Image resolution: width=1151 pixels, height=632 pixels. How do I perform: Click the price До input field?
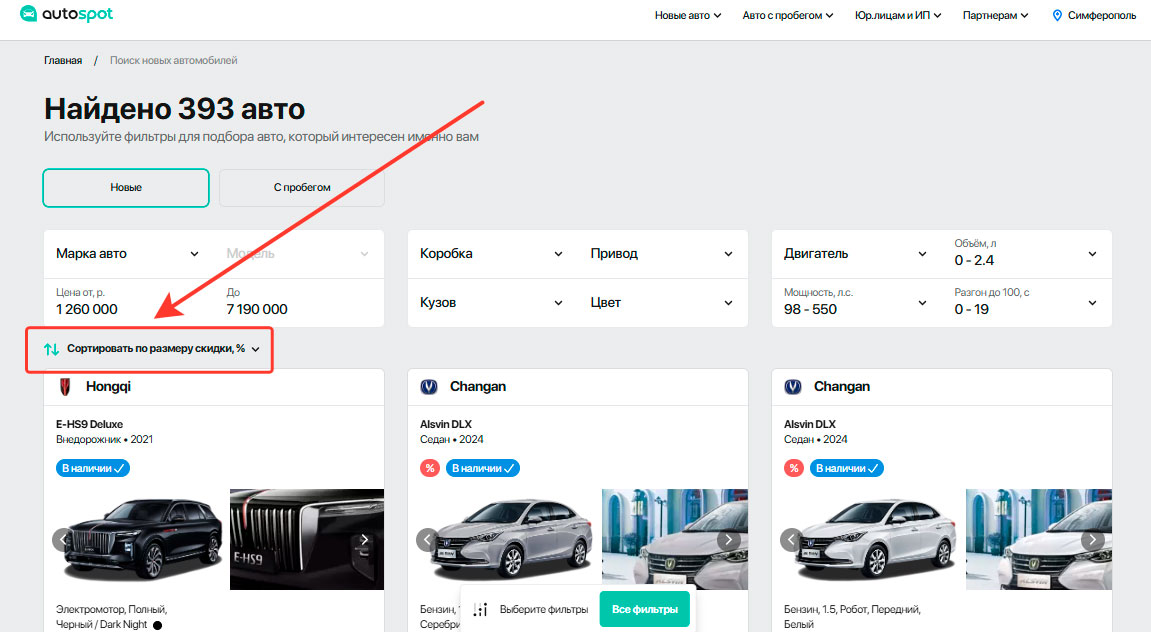297,302
